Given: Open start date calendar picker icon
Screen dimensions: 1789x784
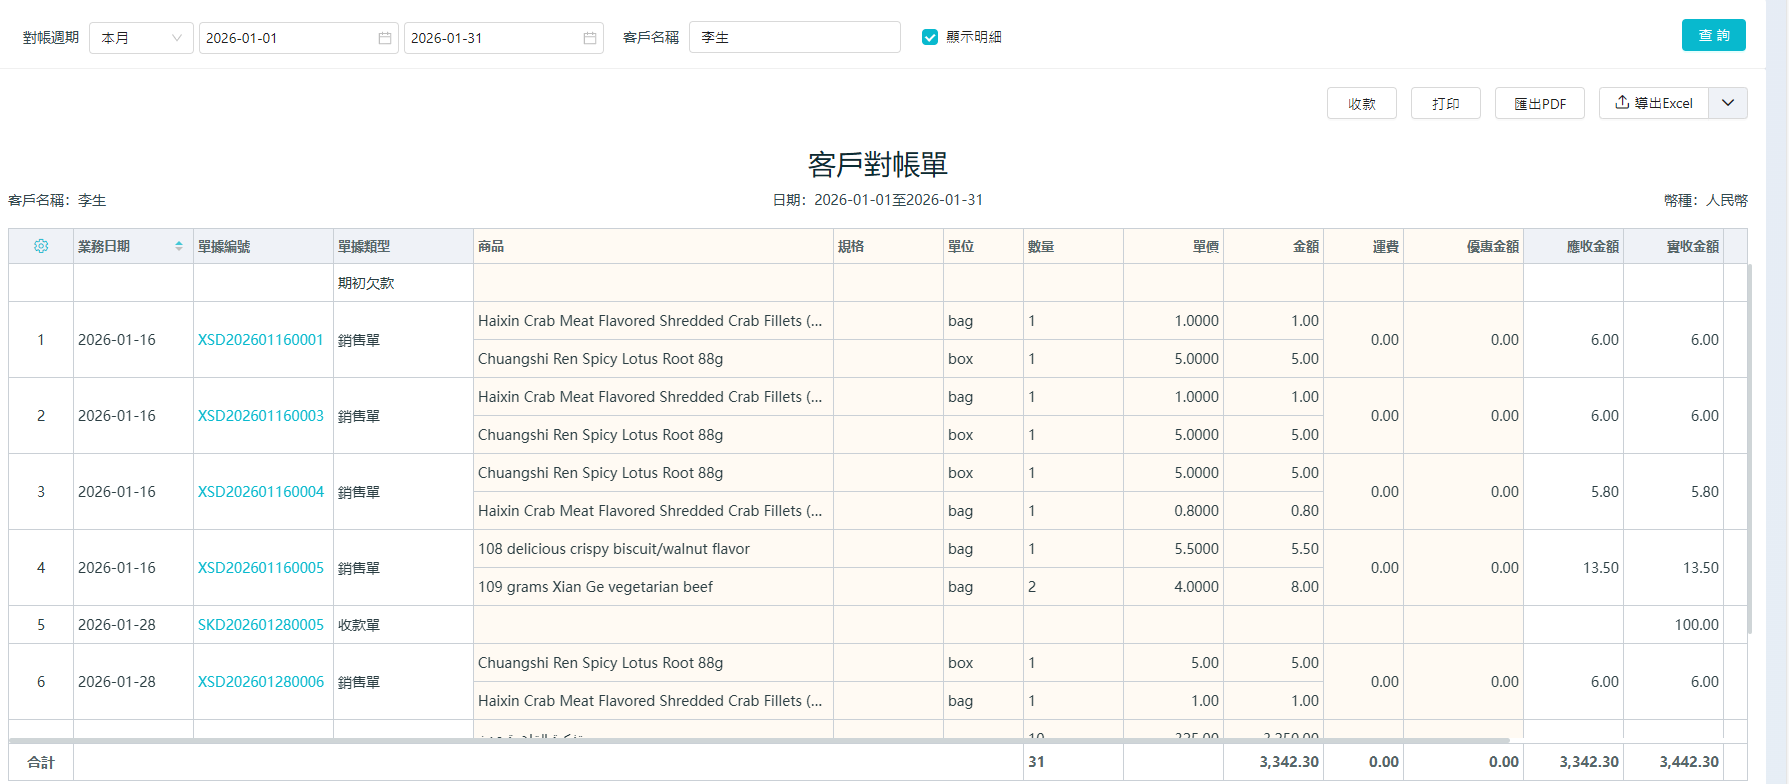Looking at the screenshot, I should coord(385,38).
